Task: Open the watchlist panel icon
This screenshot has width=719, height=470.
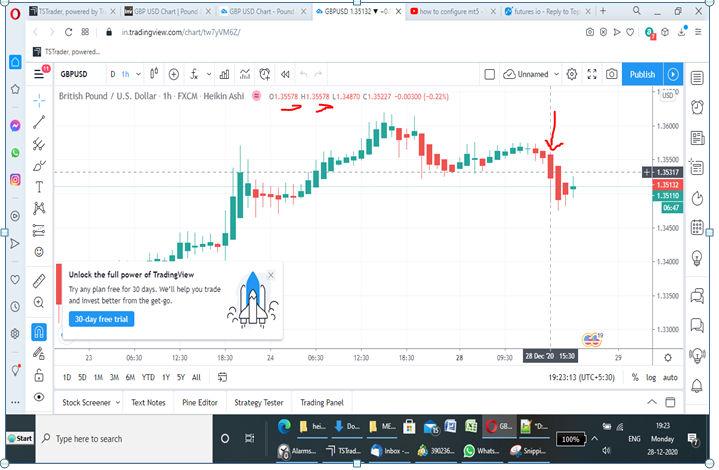Action: tap(697, 78)
